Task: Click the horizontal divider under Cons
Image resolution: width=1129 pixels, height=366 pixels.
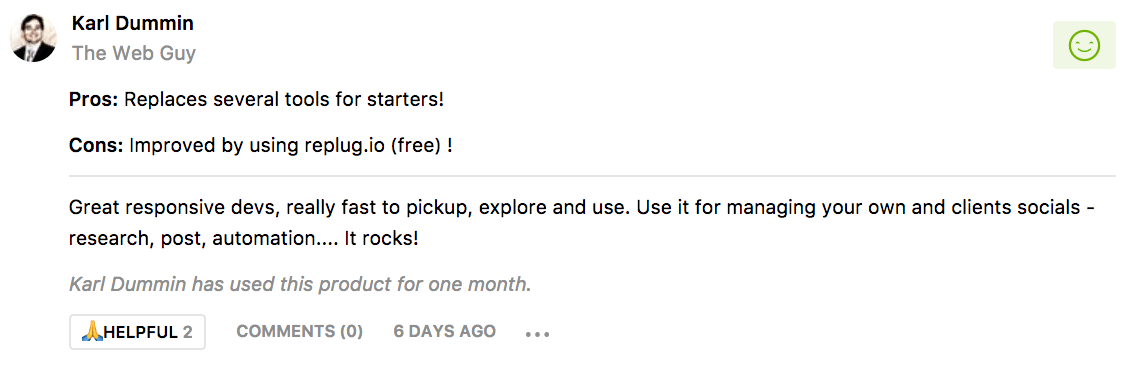Action: 592,176
